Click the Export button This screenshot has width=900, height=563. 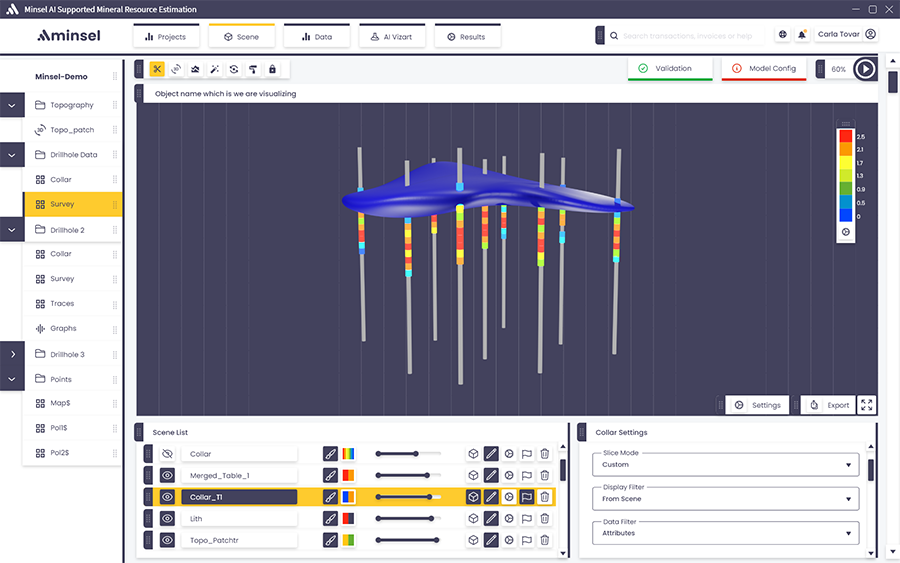(829, 405)
